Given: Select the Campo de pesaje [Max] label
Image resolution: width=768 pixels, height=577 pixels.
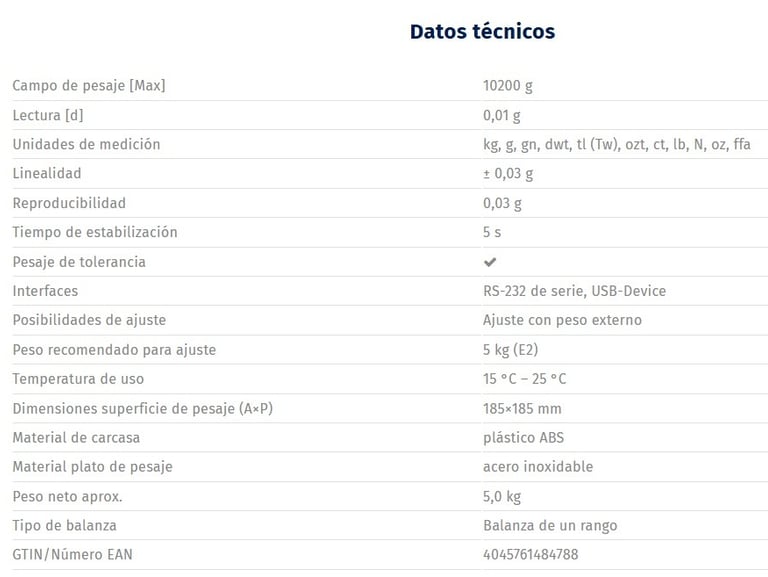Looking at the screenshot, I should 89,86.
